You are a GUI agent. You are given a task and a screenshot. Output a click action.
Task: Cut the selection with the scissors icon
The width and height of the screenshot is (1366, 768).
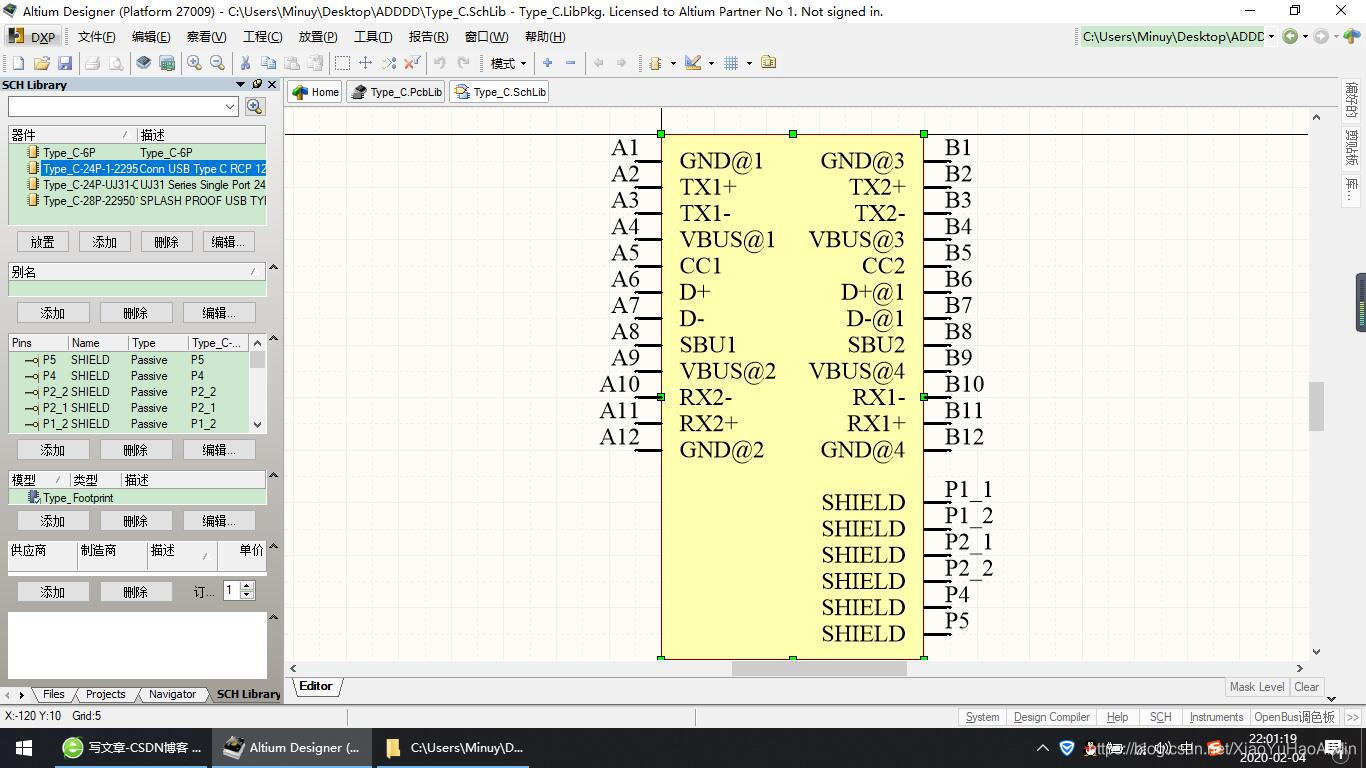[x=245, y=63]
